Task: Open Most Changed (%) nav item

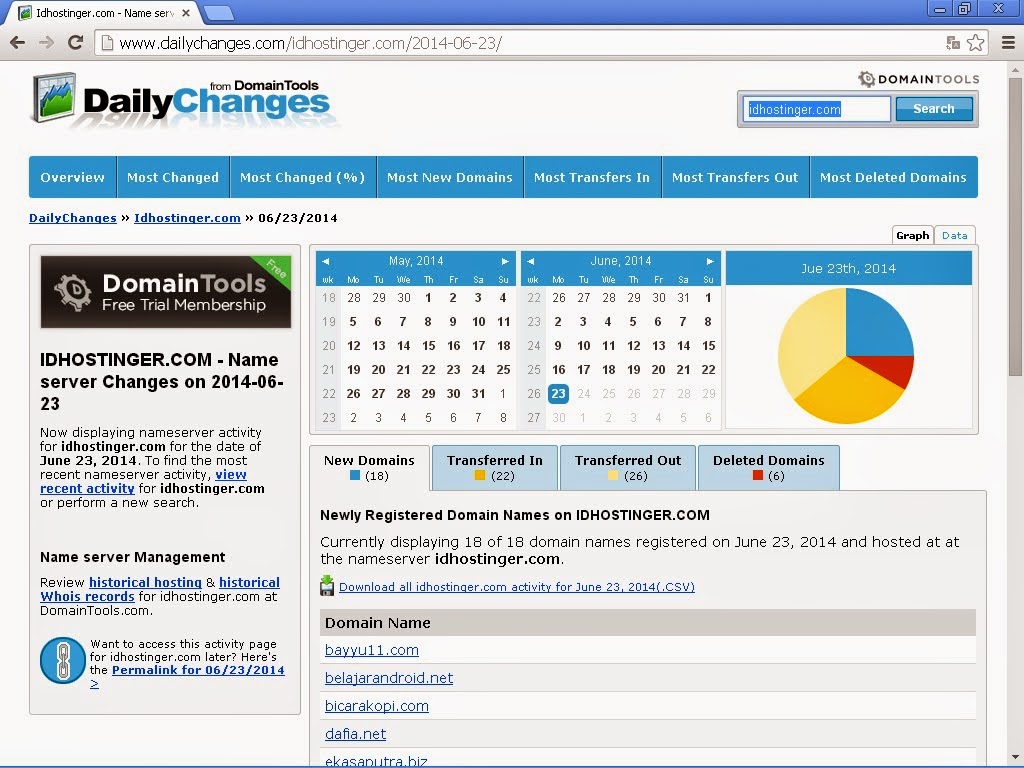Action: (302, 177)
